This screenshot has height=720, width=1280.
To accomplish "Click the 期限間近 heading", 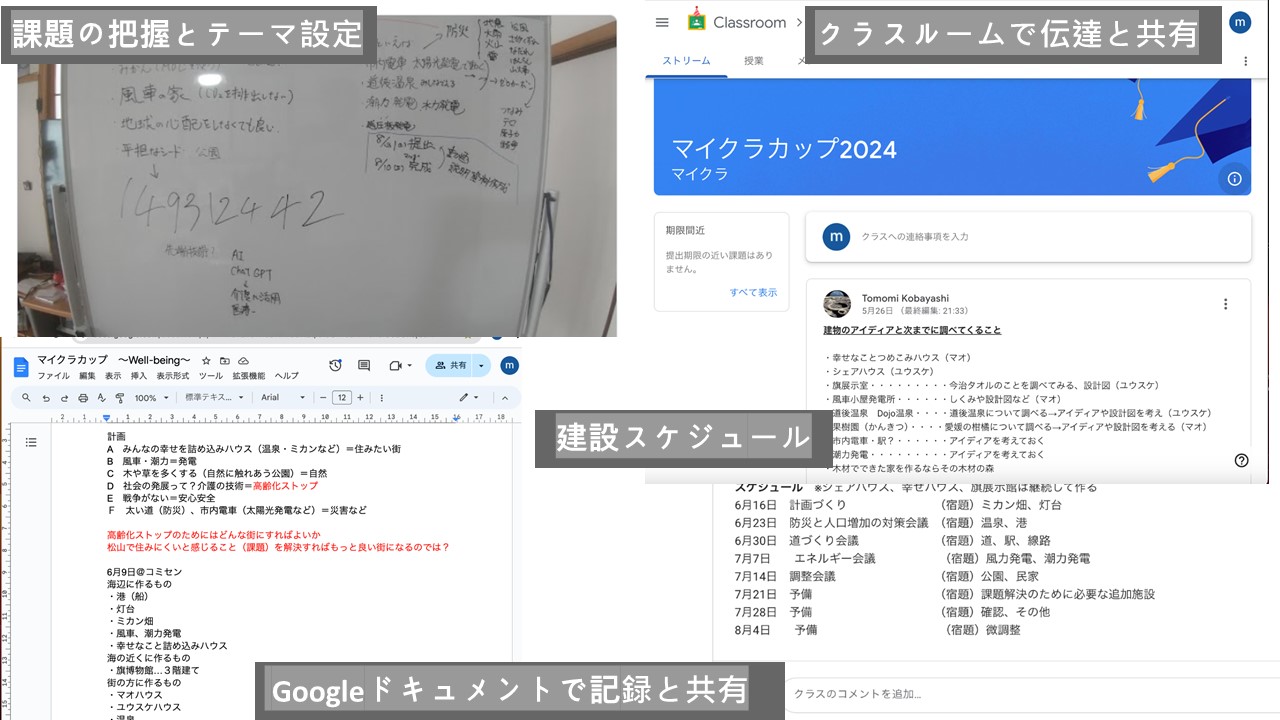I will 686,230.
